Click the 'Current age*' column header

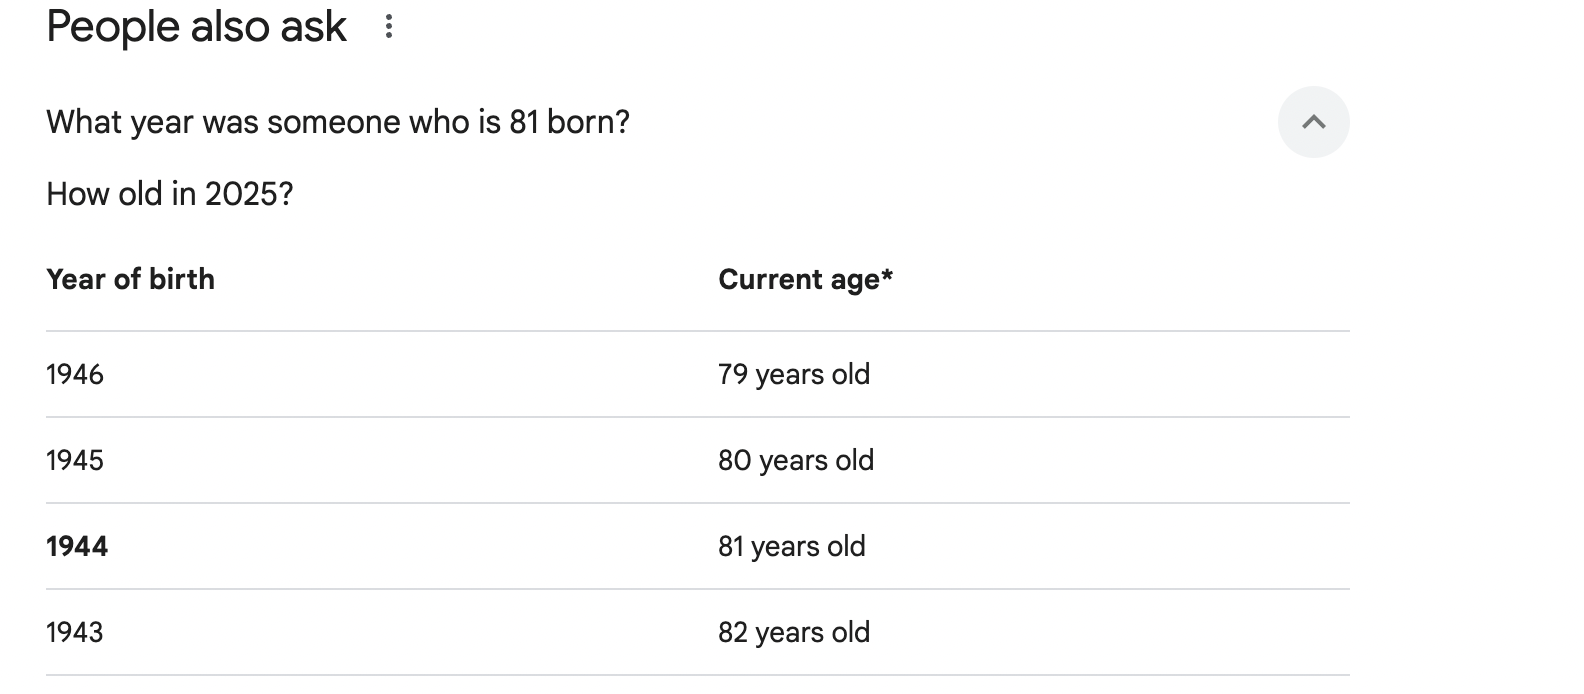pos(805,280)
